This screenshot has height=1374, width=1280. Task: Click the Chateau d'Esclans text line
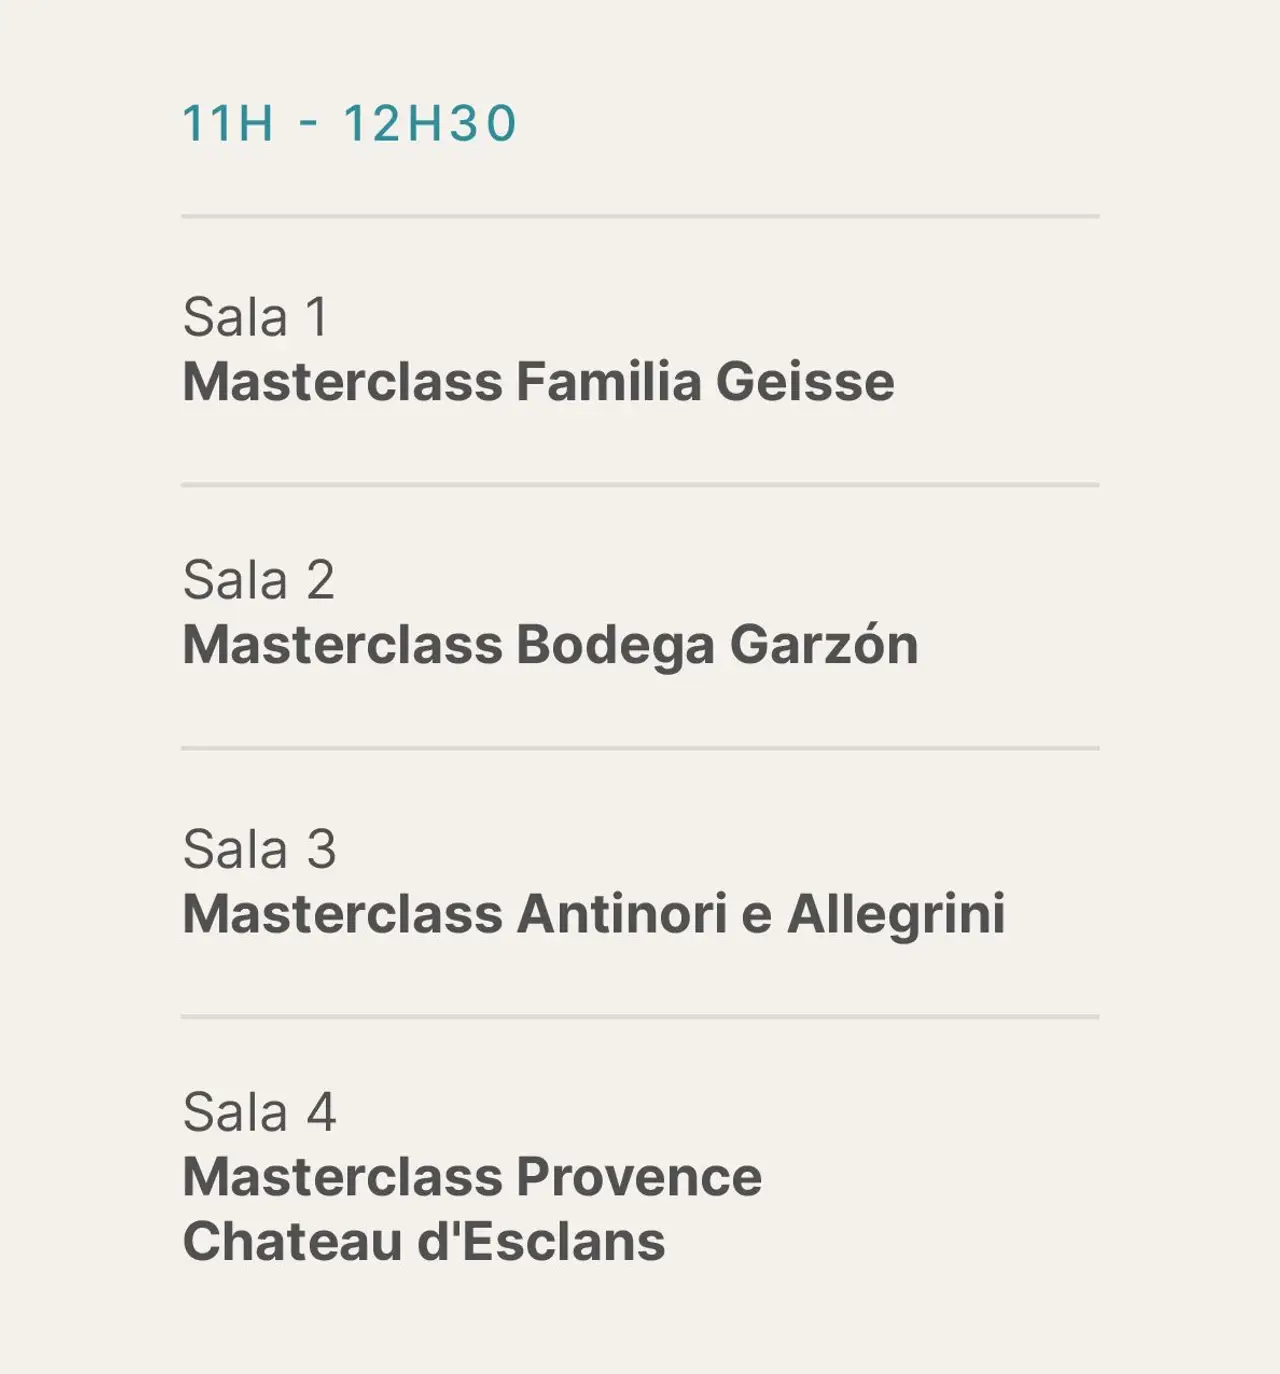(x=424, y=1242)
